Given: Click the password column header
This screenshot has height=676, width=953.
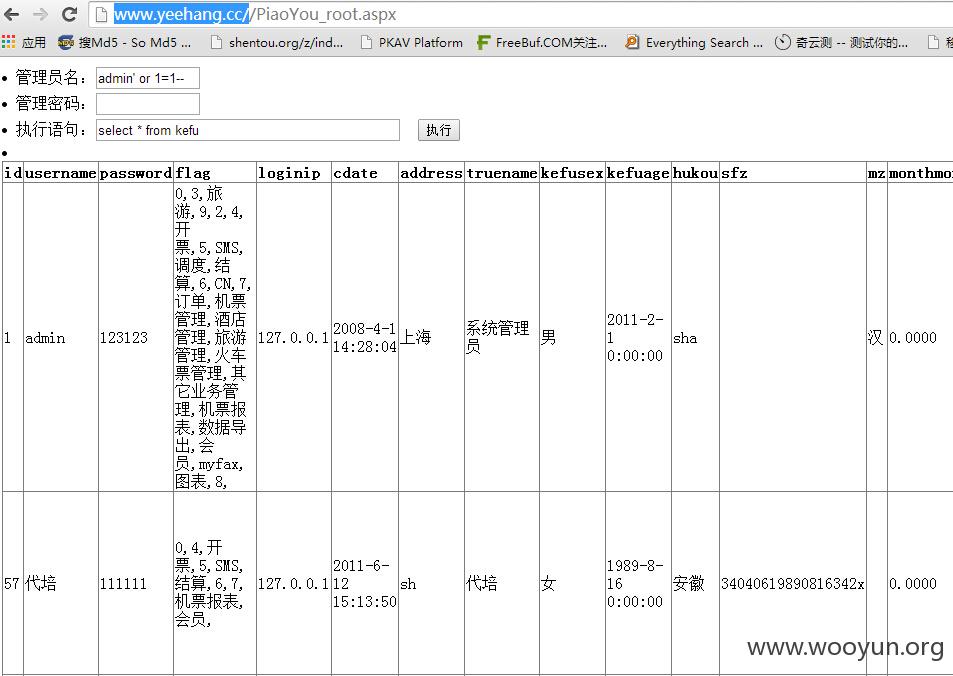Looking at the screenshot, I should click(136, 173).
